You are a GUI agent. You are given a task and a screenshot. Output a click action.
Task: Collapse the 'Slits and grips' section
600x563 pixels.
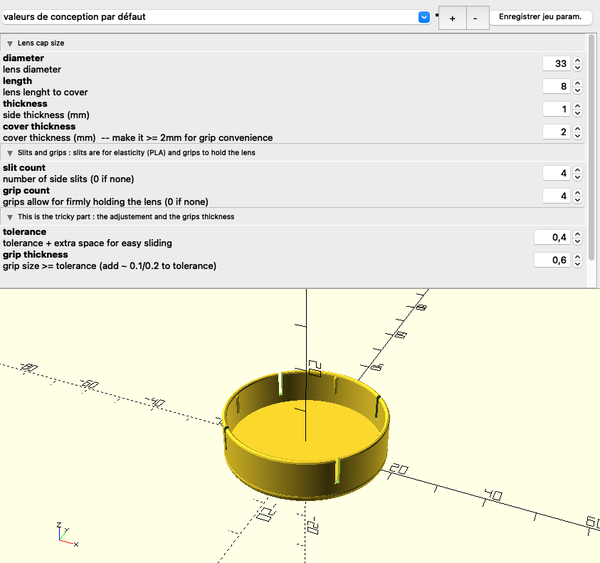pyautogui.click(x=10, y=150)
